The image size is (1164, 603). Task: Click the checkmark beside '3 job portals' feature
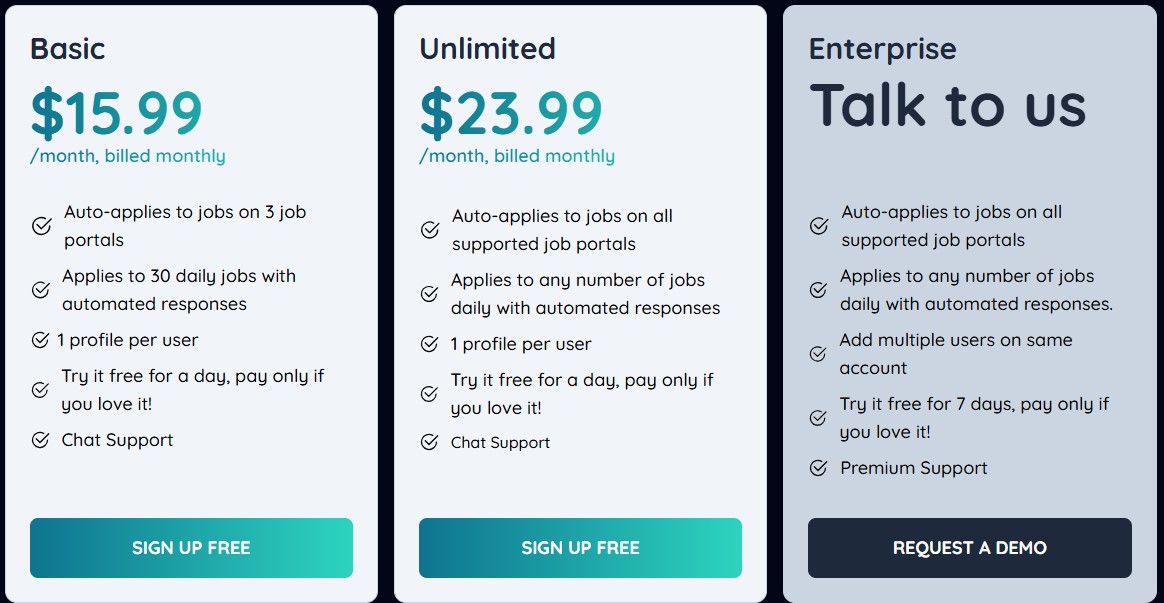pos(41,225)
